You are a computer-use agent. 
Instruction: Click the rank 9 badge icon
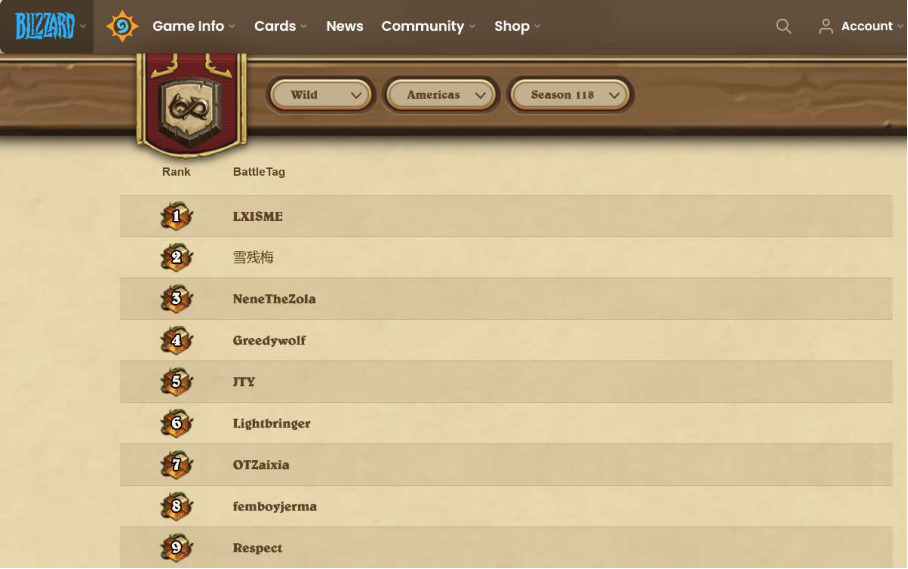point(176,547)
